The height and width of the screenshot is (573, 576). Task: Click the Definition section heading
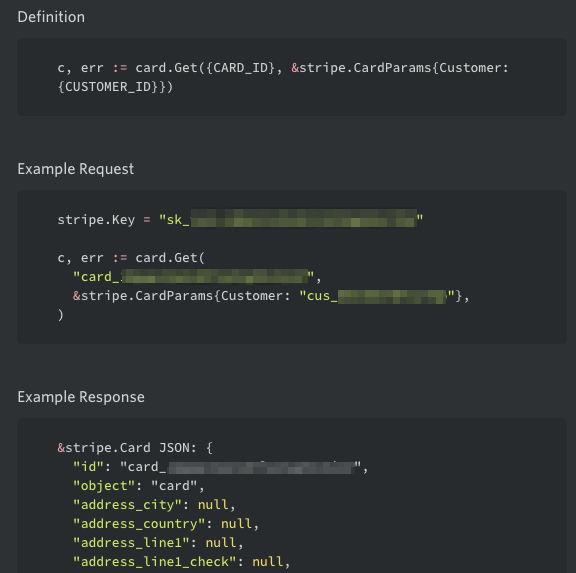point(51,17)
